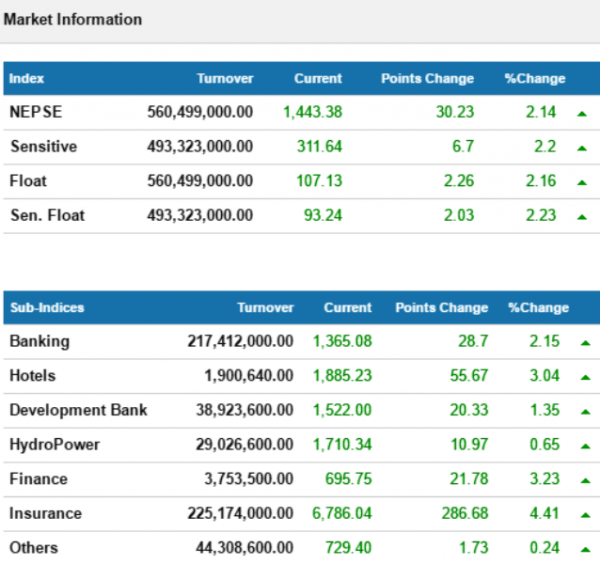Click HydroPower current value 1,710.34
The width and height of the screenshot is (600, 564).
pyautogui.click(x=342, y=444)
